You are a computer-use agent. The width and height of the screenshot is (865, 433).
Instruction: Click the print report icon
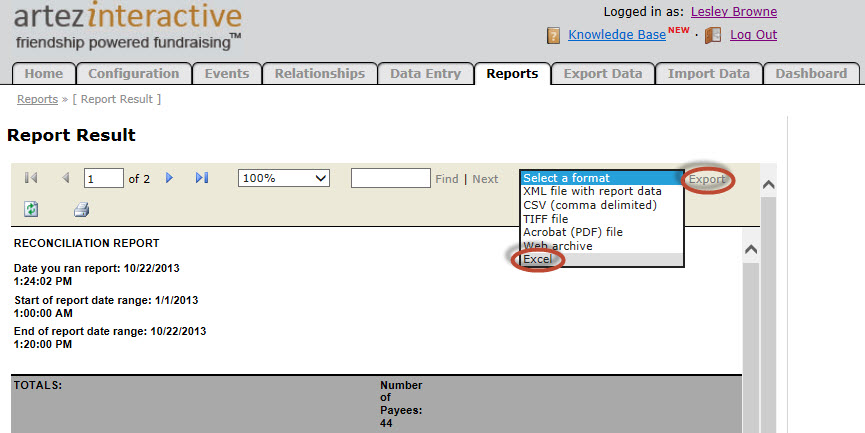81,209
